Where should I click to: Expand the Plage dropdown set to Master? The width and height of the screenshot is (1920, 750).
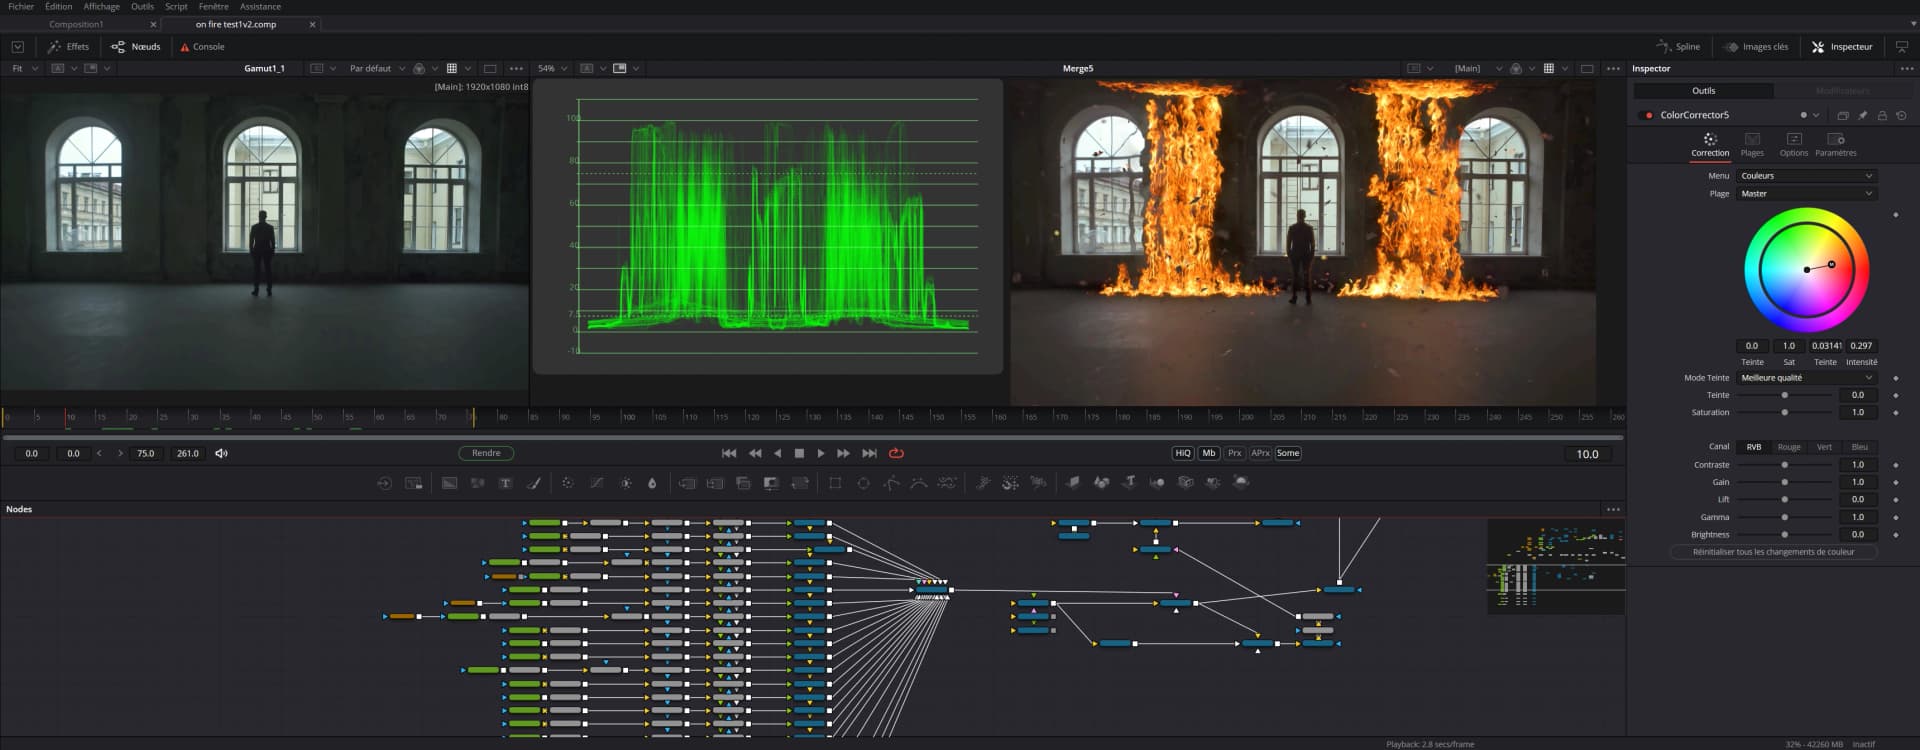(1806, 194)
